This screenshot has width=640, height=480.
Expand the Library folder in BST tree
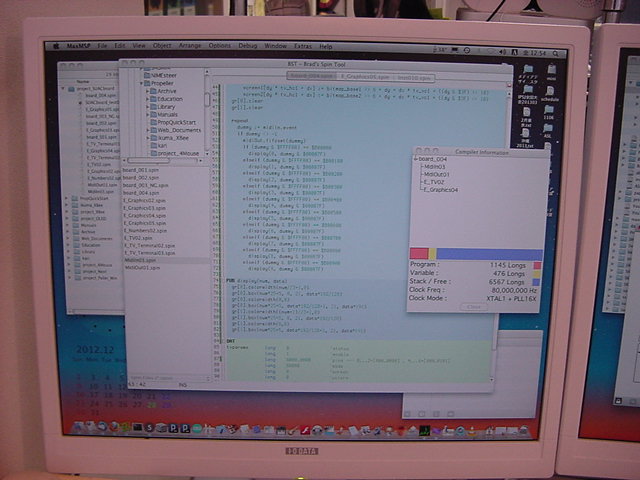click(x=148, y=107)
